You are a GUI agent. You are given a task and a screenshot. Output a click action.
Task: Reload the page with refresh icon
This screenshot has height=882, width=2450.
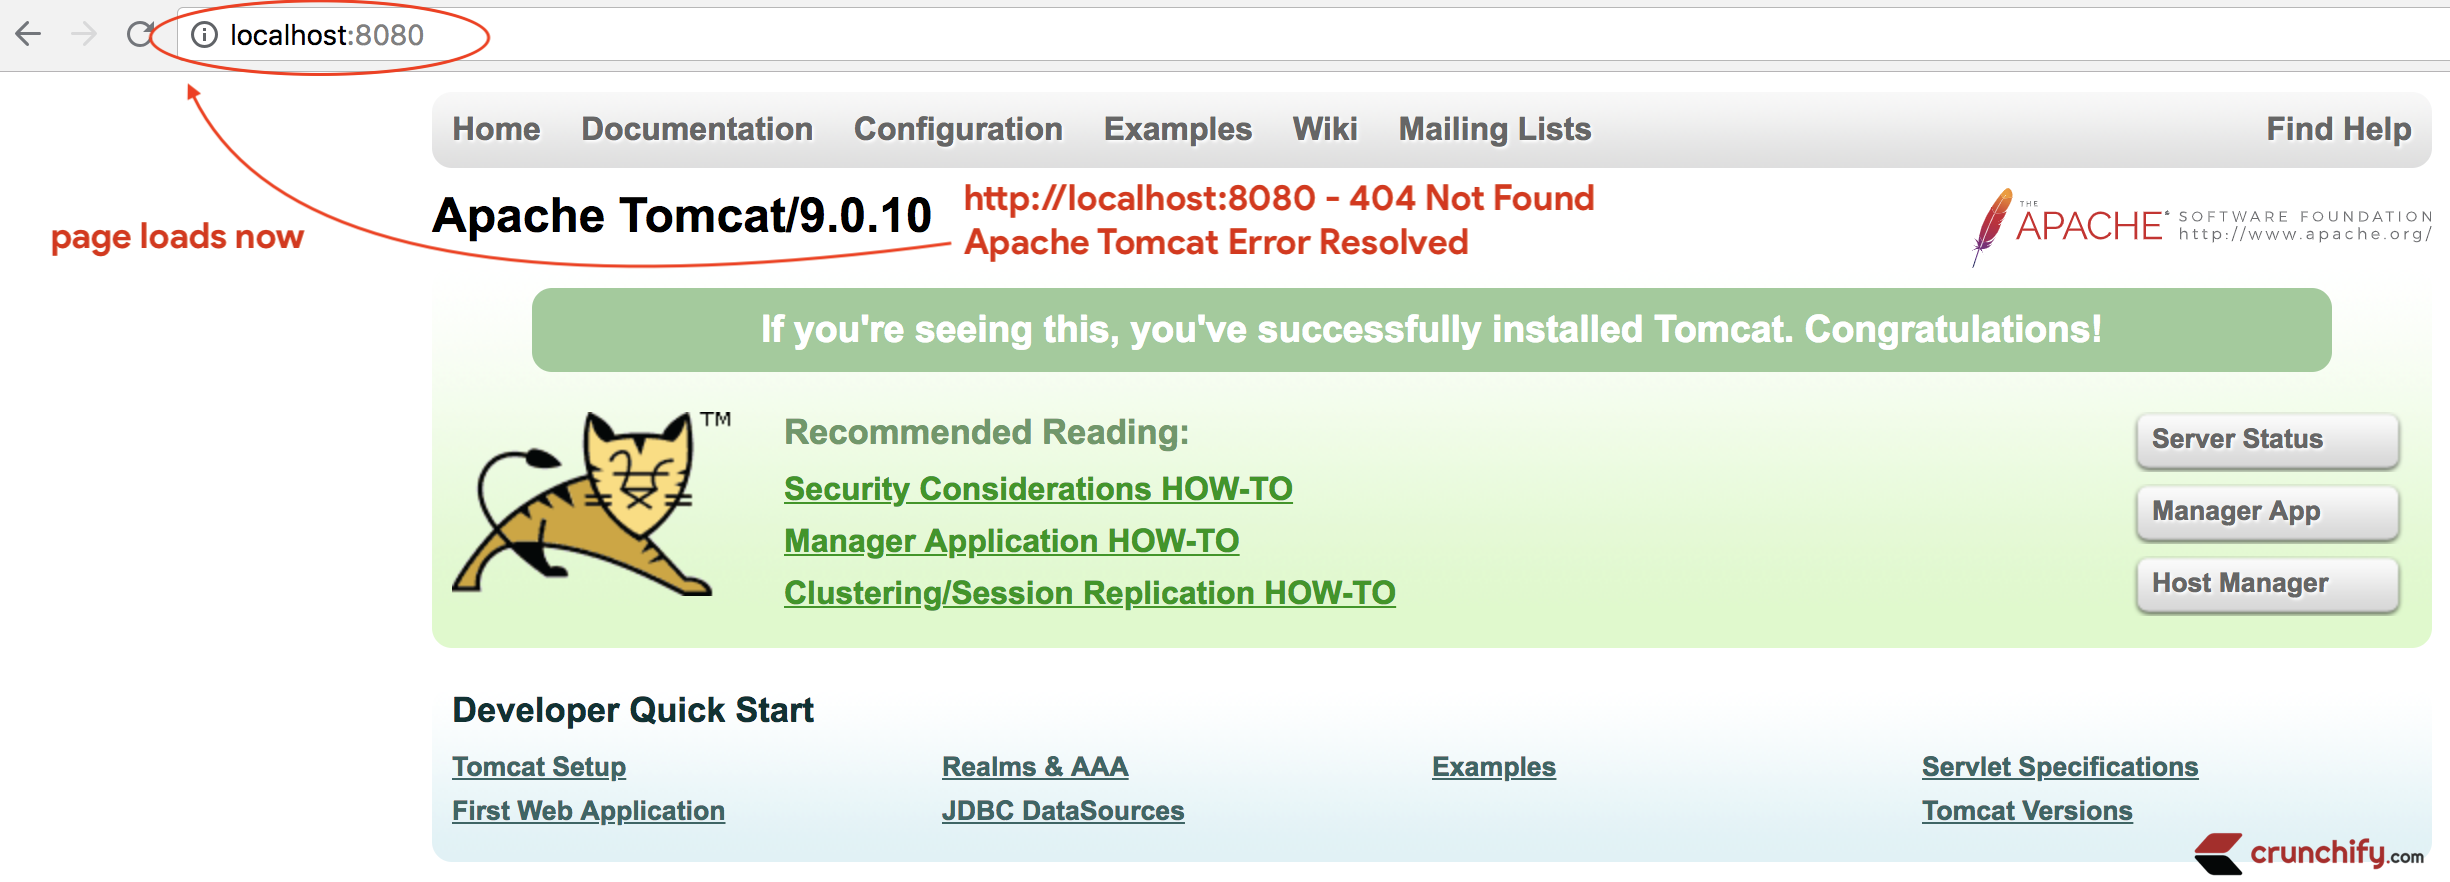(140, 35)
